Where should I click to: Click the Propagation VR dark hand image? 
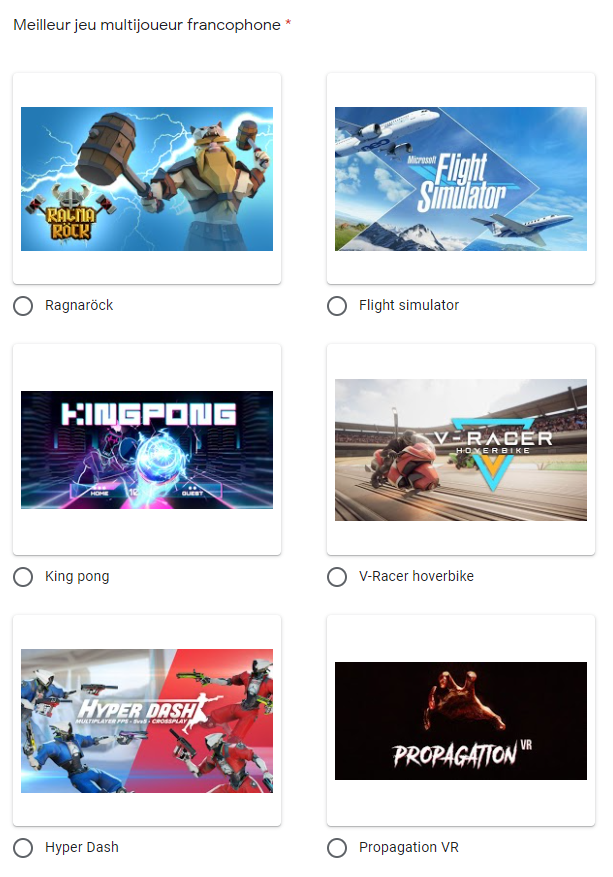(461, 721)
